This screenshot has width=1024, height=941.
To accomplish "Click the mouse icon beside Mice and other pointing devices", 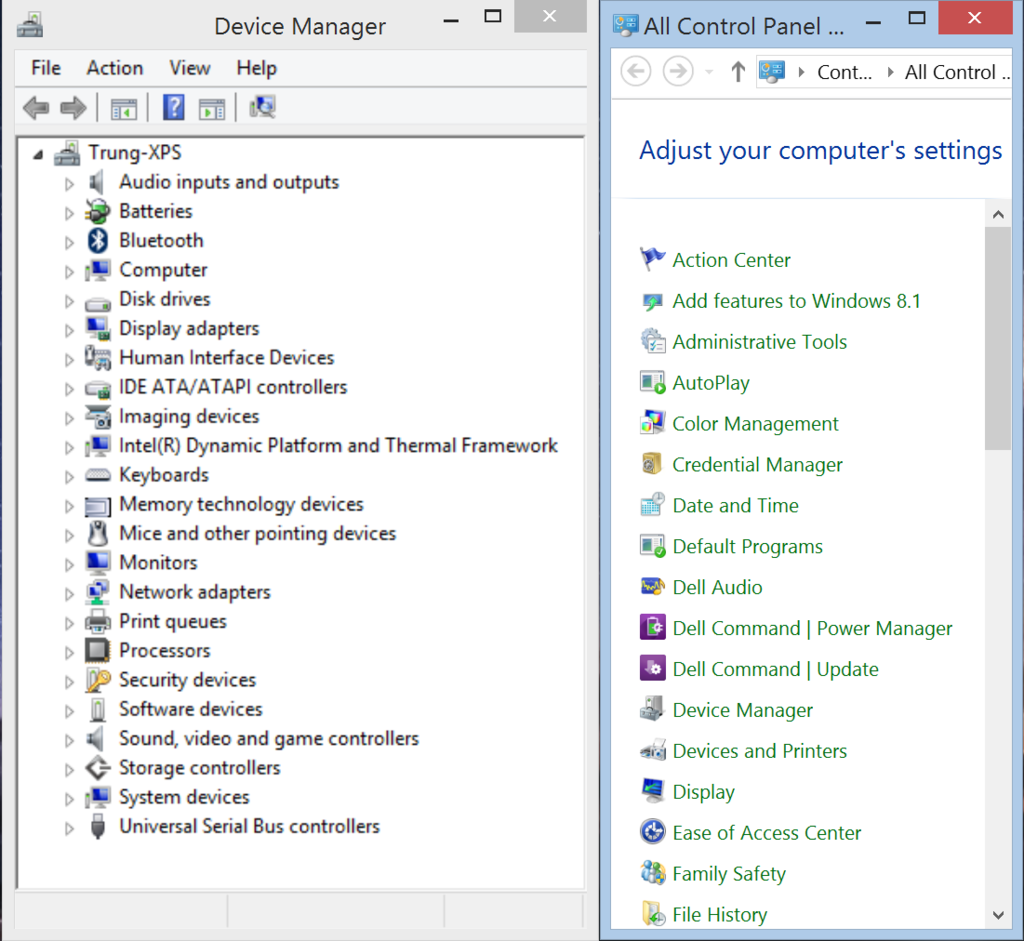I will 98,534.
